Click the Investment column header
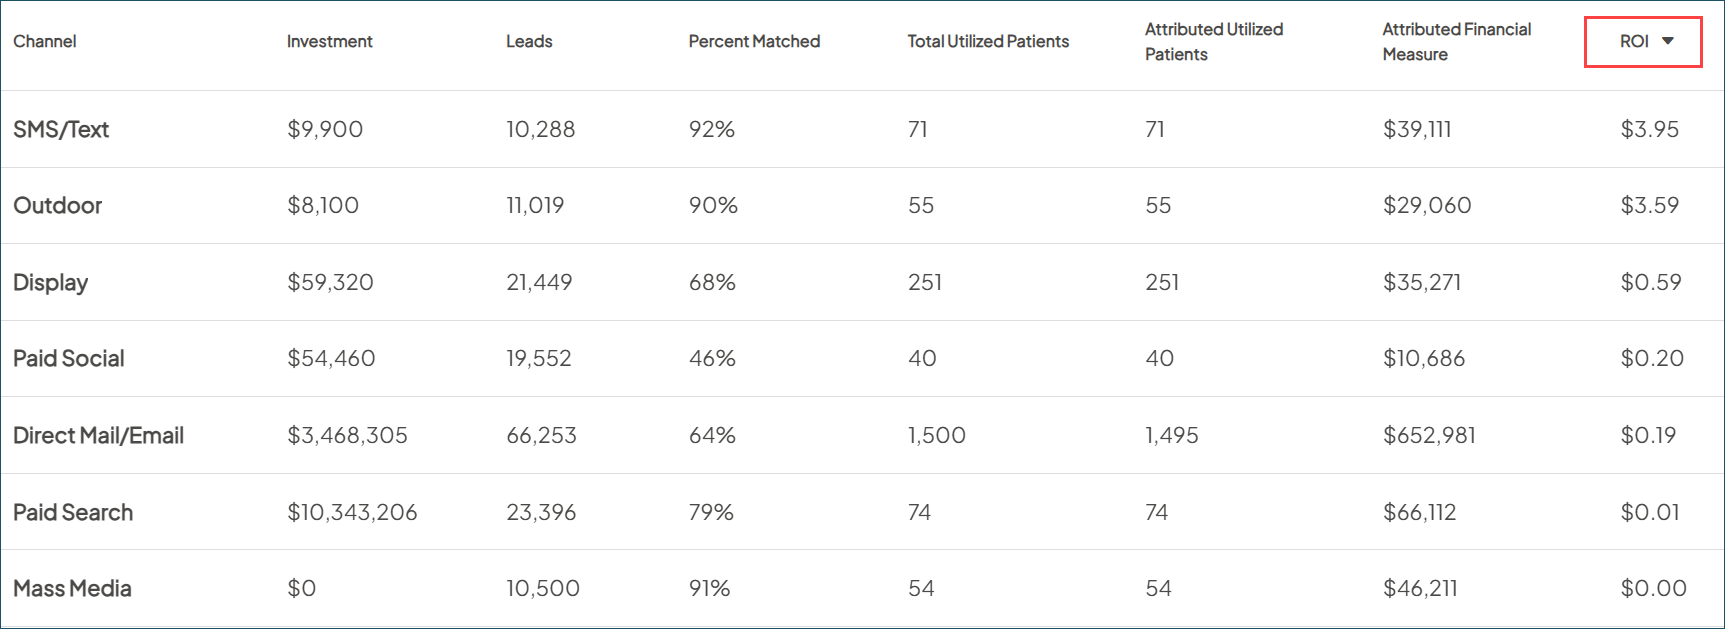 329,41
